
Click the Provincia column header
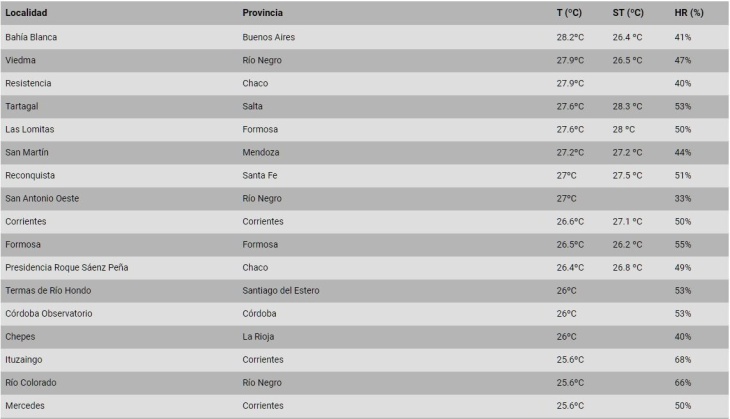(x=262, y=13)
